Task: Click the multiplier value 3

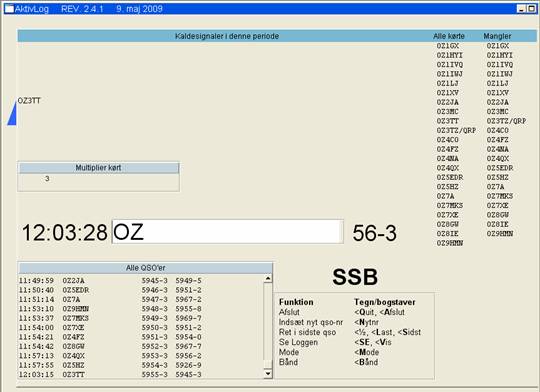Action: pyautogui.click(x=47, y=178)
